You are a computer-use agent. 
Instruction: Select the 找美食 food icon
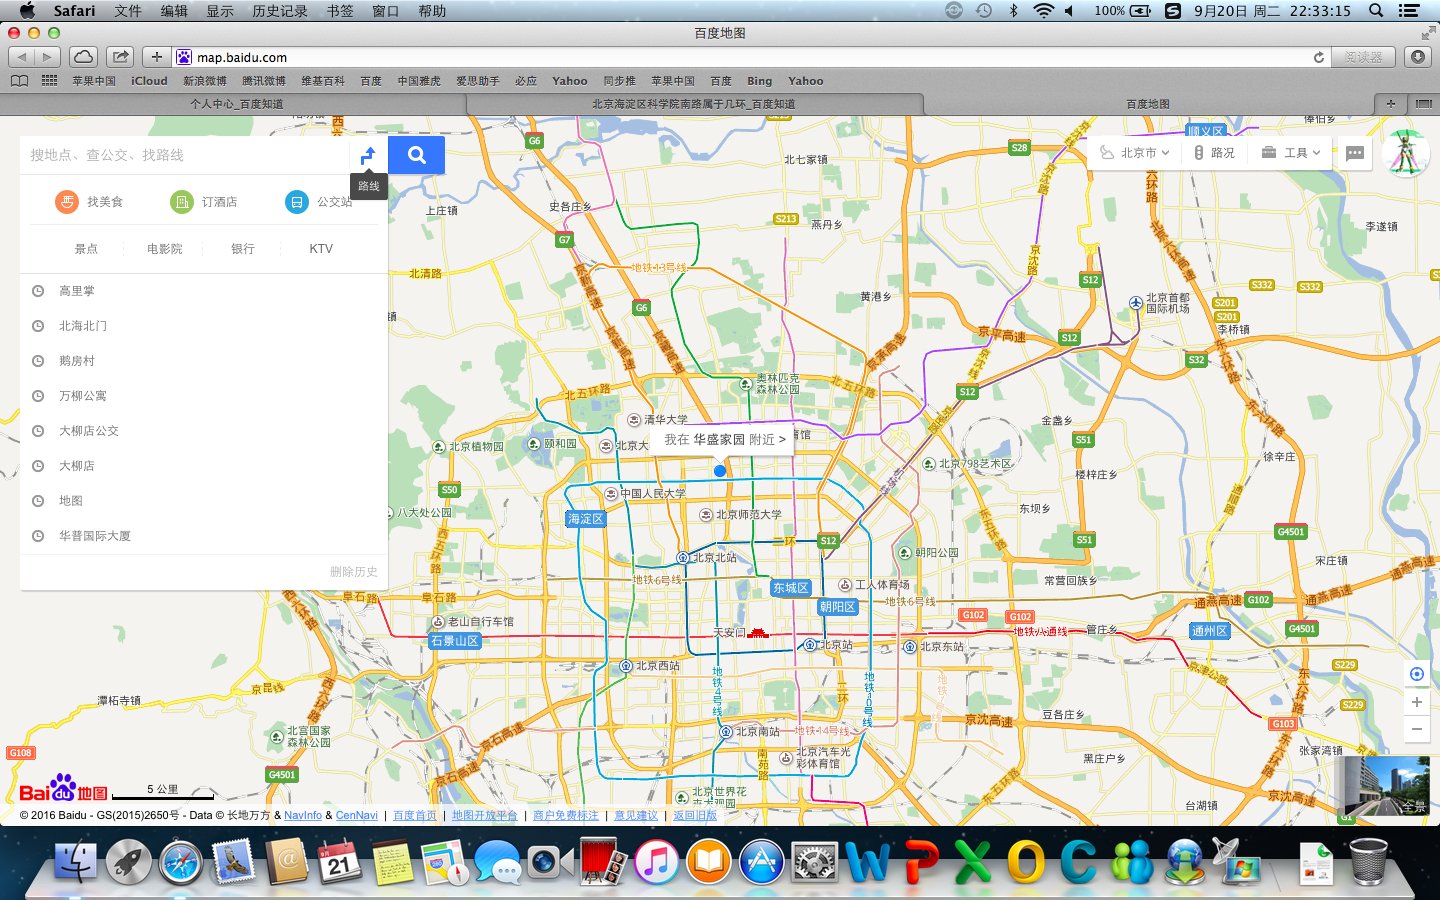pos(67,202)
